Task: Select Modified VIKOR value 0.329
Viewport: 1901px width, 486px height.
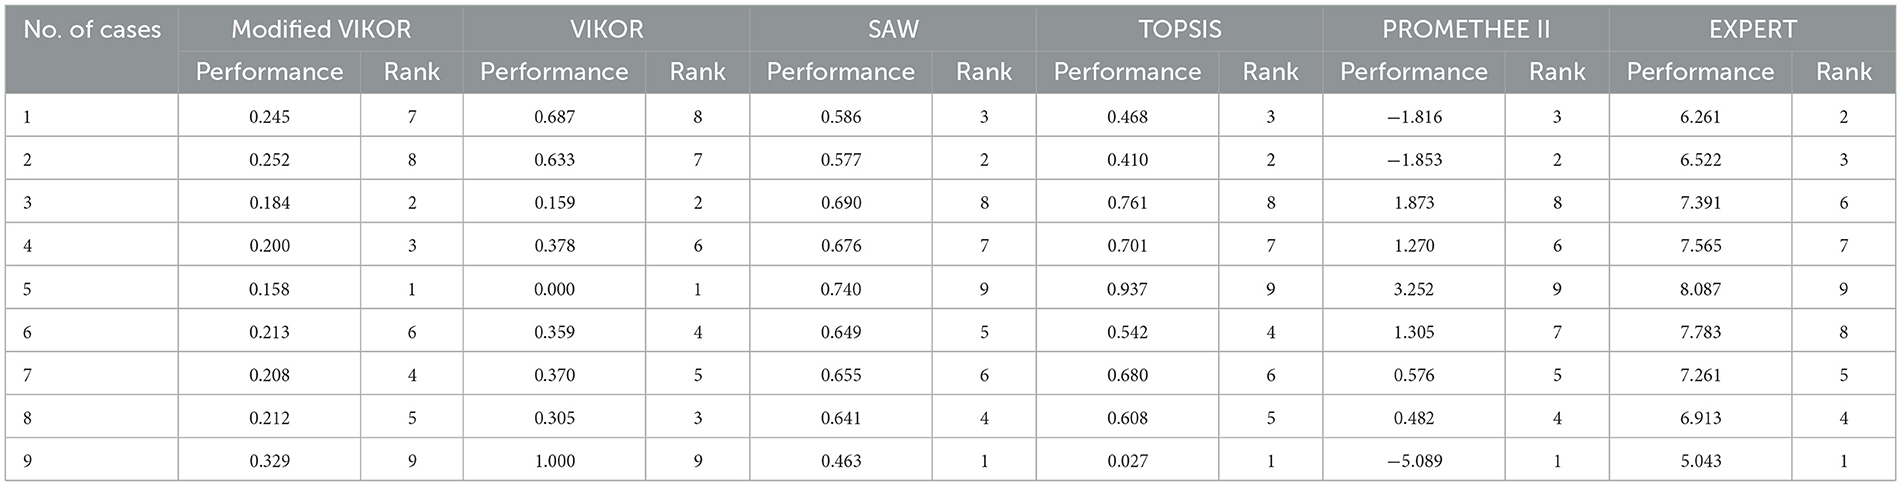Action: (x=270, y=461)
